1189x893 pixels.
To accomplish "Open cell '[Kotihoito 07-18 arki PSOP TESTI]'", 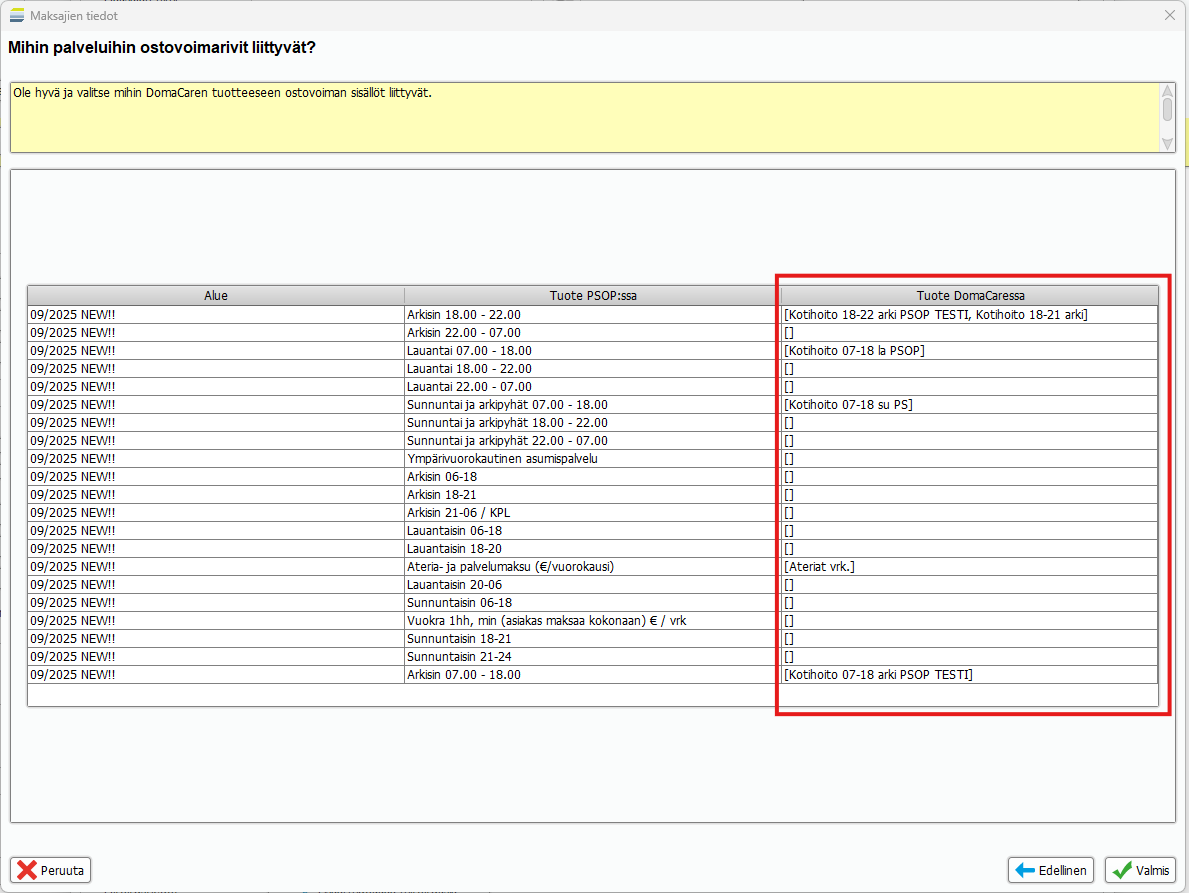I will 970,675.
